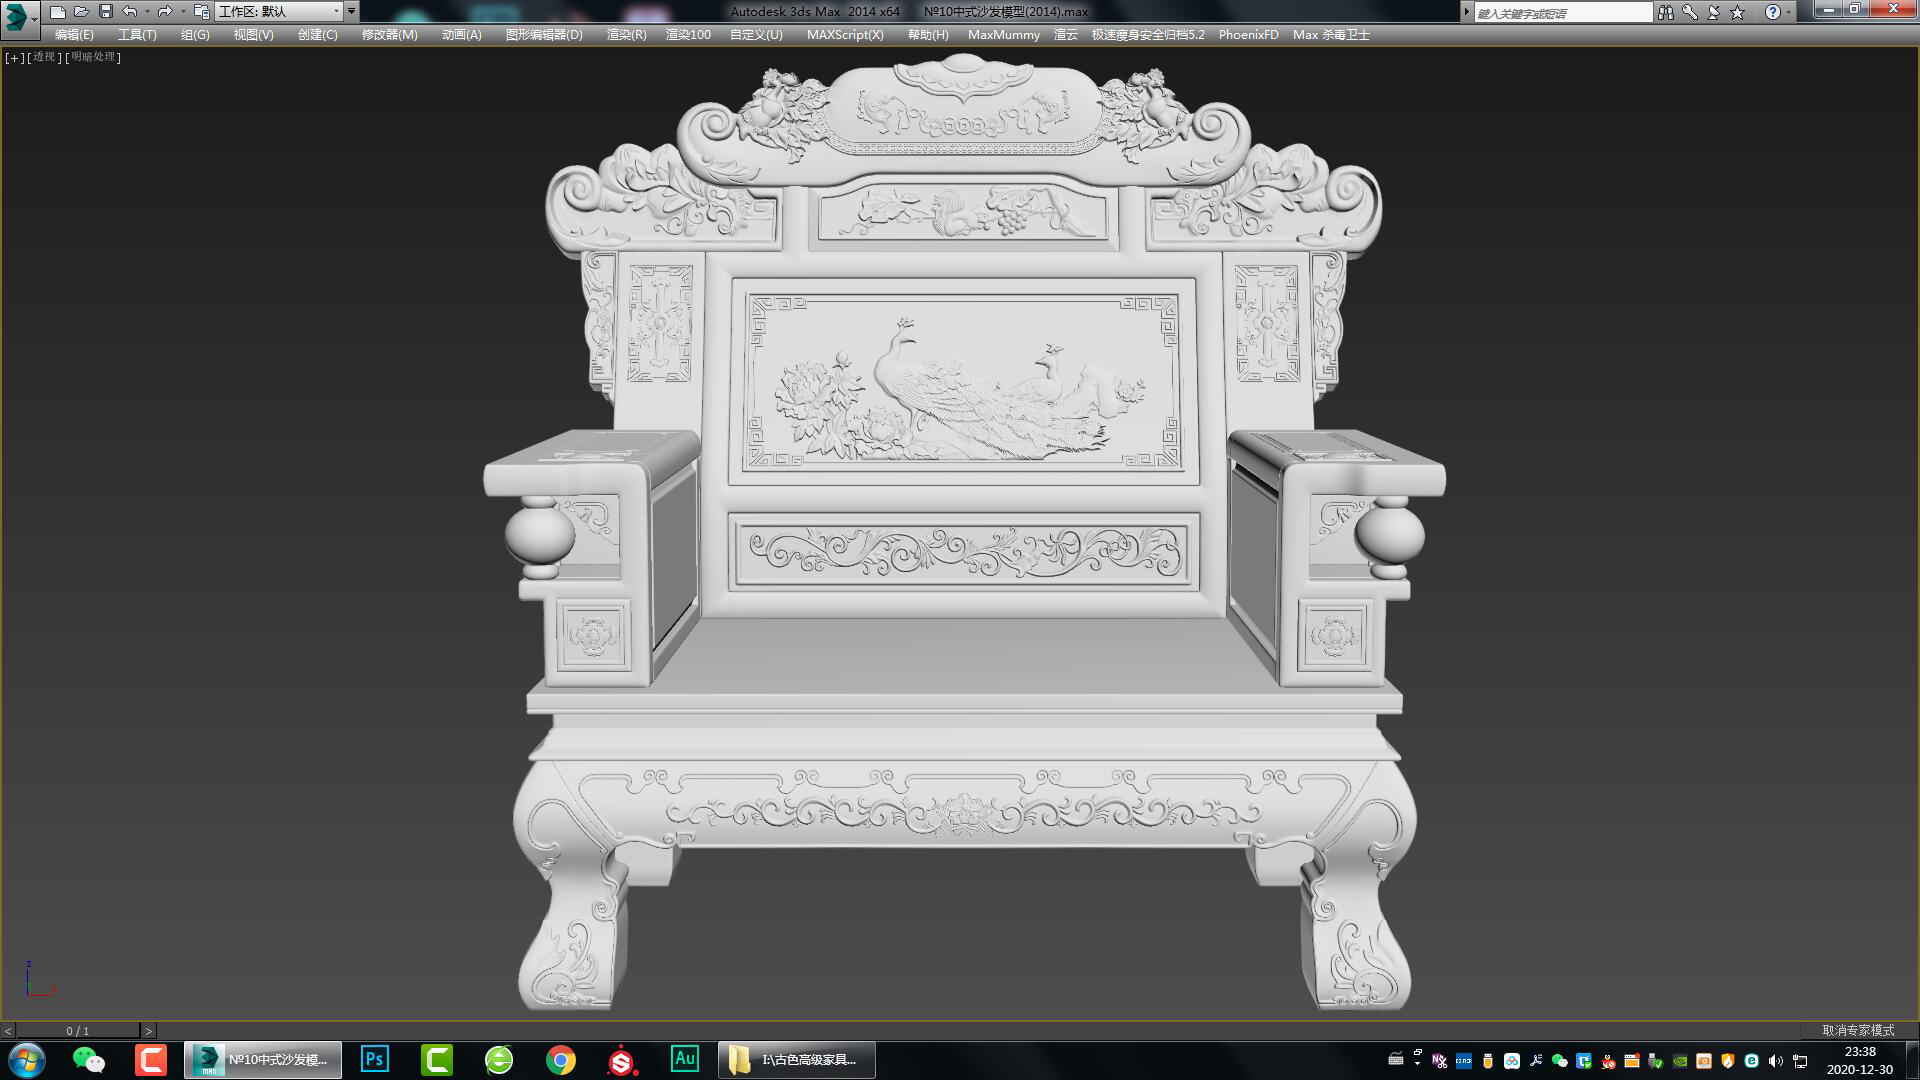Expand the Help dropdown arrow next to question mark

click(1790, 12)
